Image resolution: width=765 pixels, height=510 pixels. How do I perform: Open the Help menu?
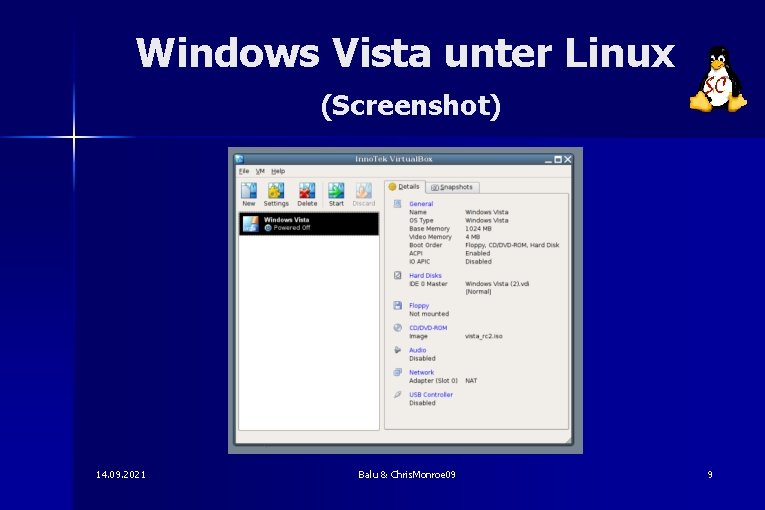[x=278, y=171]
